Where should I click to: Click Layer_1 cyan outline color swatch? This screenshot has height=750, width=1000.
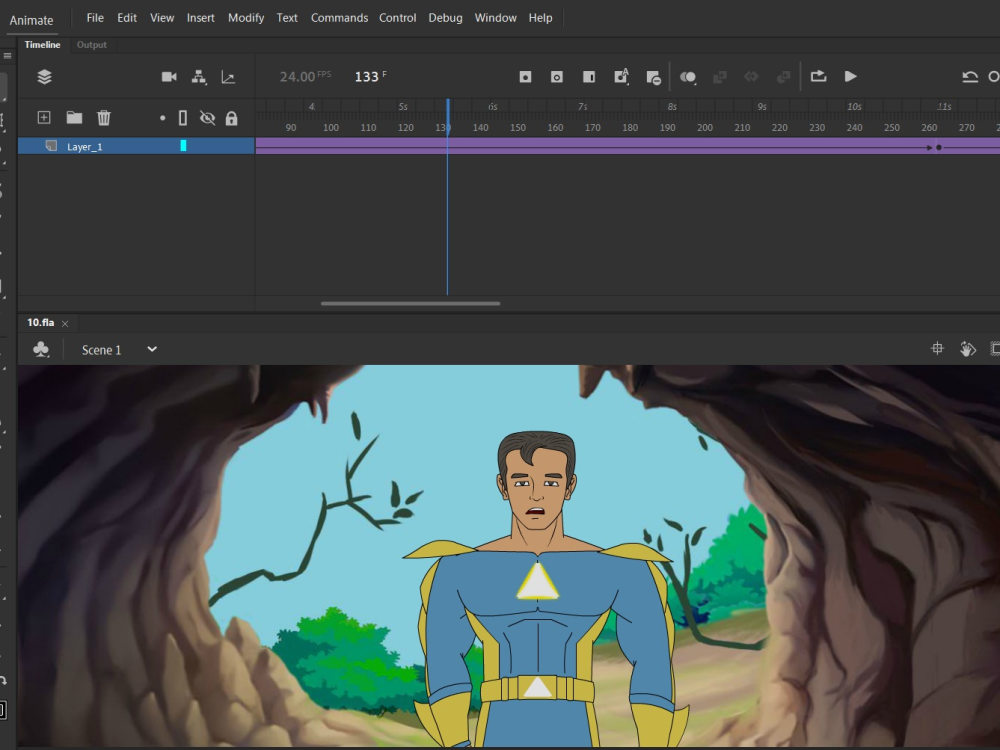coord(183,146)
